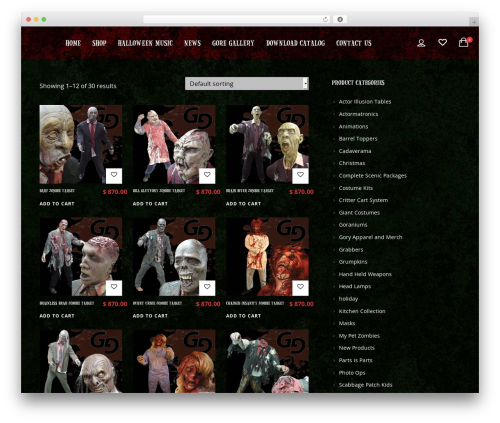
Task: Open the Actor Illusion Tables category
Action: [x=365, y=102]
